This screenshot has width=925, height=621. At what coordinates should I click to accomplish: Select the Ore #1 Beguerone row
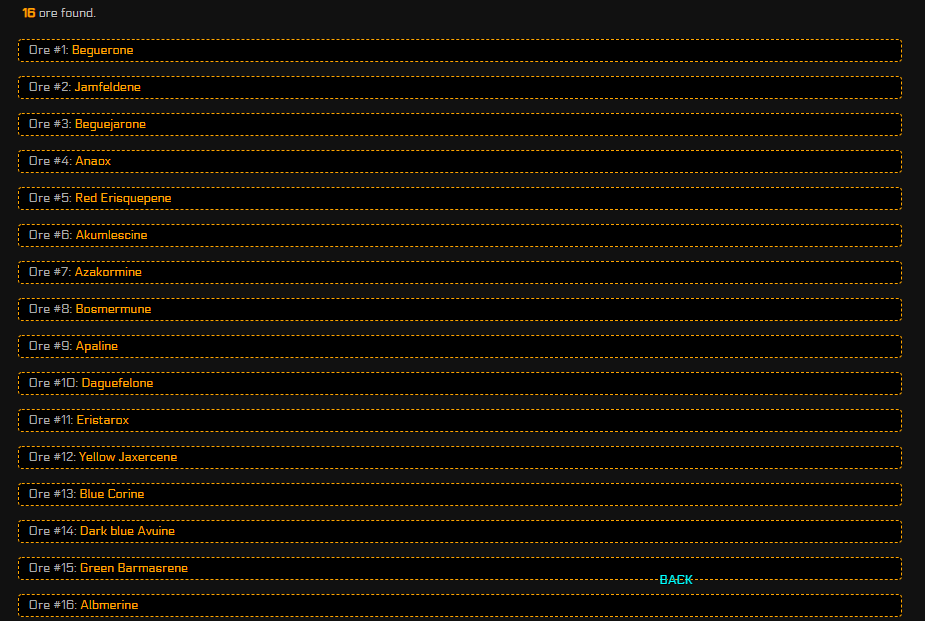(x=460, y=51)
